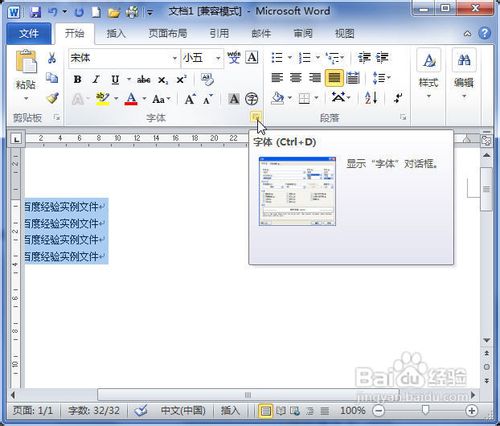Open the Change Case Aa dropdown
The height and width of the screenshot is (426, 500).
pyautogui.click(x=162, y=99)
